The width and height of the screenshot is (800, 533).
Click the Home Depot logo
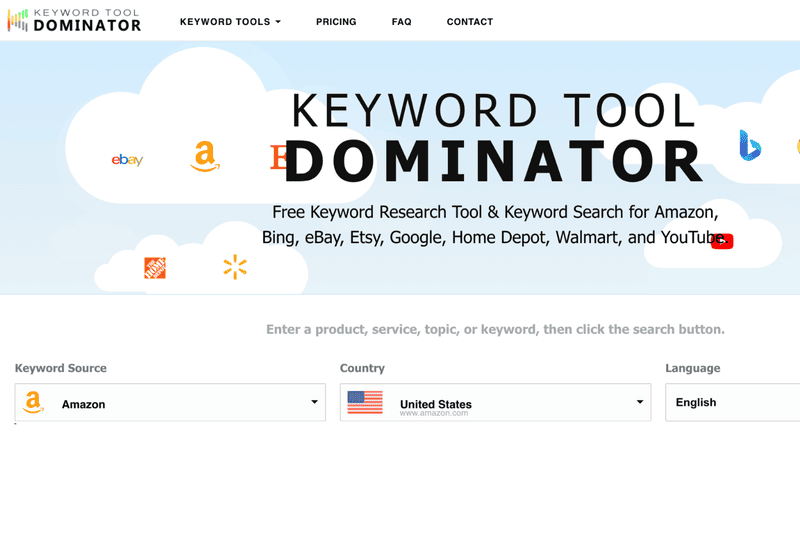pos(155,268)
